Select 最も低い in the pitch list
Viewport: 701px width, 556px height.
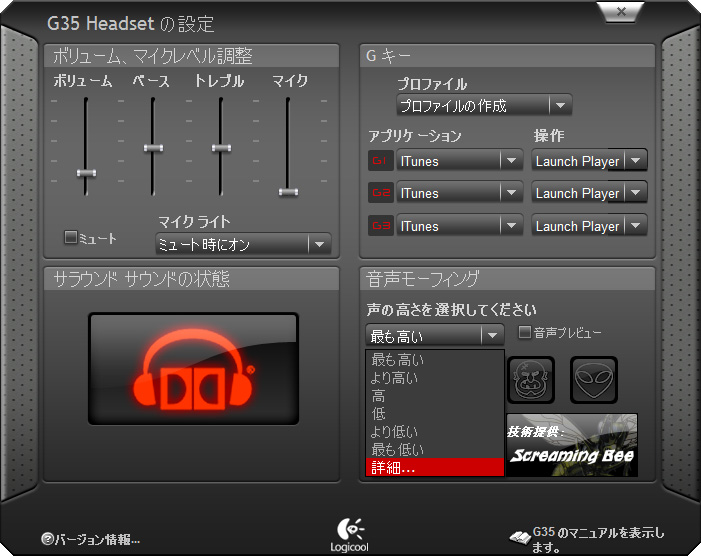click(435, 449)
